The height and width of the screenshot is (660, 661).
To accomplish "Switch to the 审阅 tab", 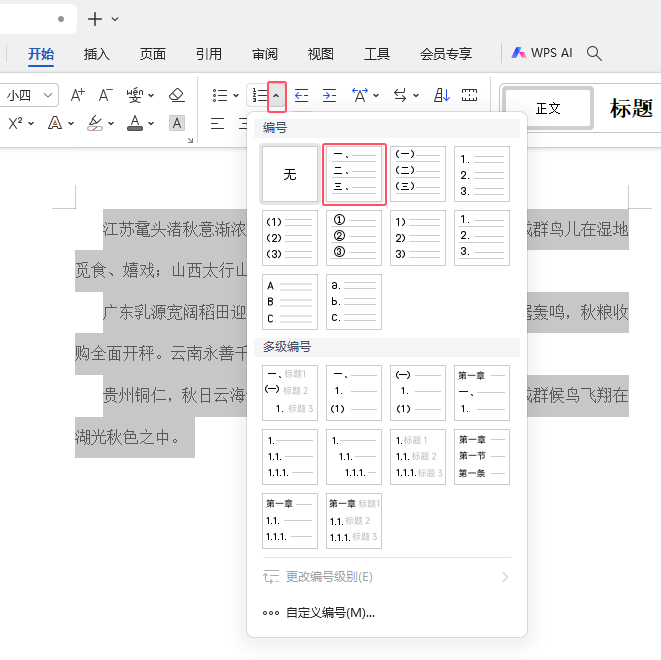I will click(x=265, y=54).
